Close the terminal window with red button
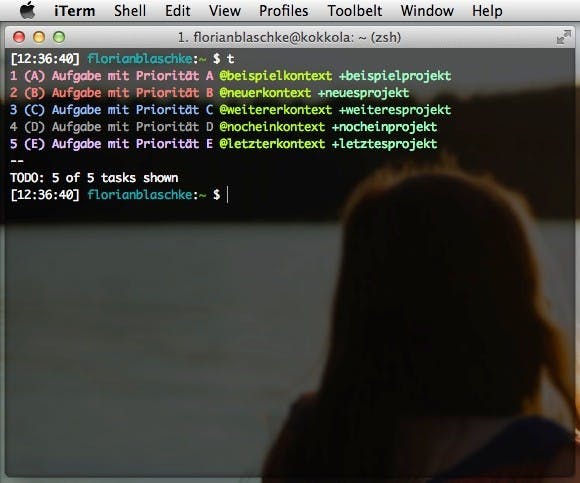This screenshot has width=580, height=483. tap(19, 37)
